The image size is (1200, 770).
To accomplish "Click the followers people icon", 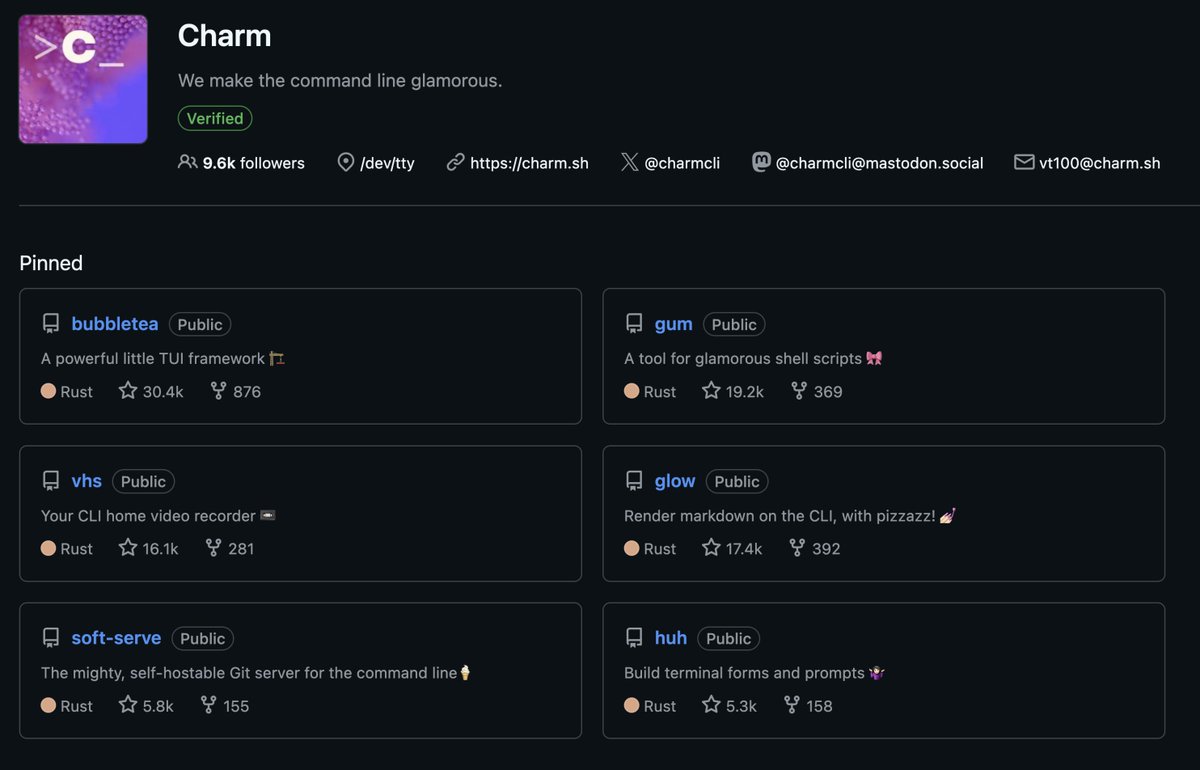I will point(187,161).
